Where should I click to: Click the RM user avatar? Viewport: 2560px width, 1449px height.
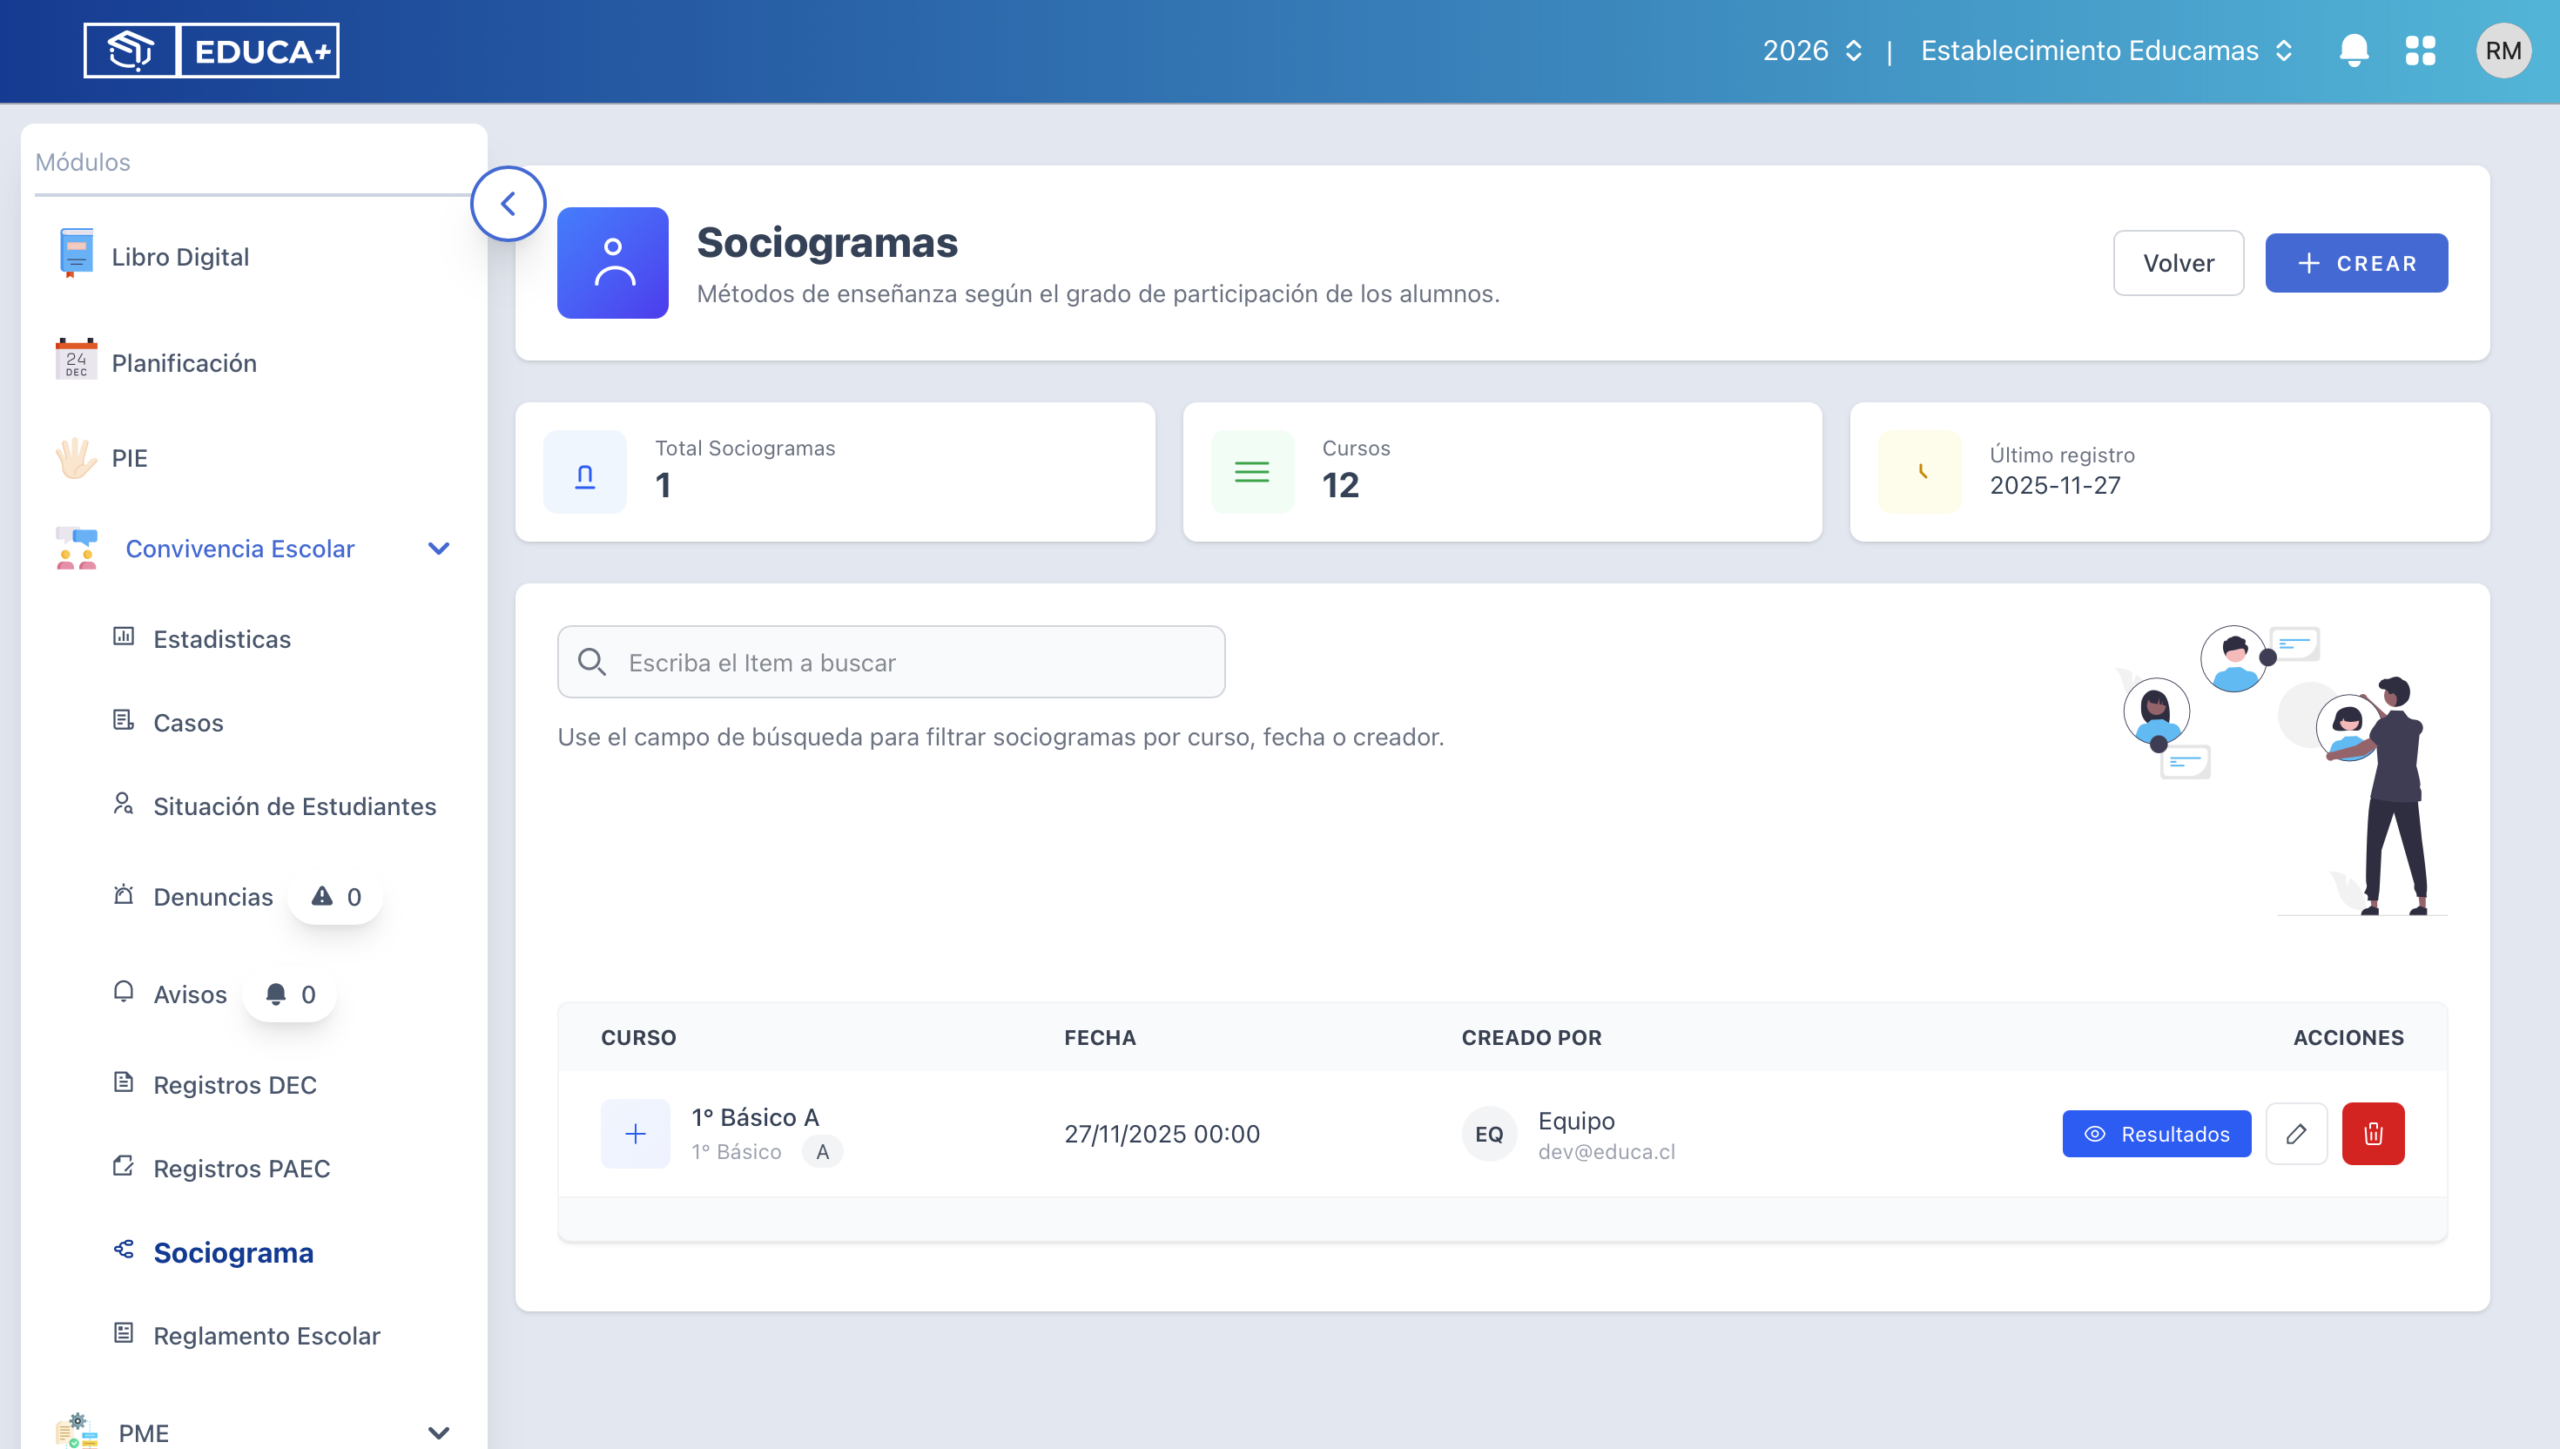point(2503,51)
